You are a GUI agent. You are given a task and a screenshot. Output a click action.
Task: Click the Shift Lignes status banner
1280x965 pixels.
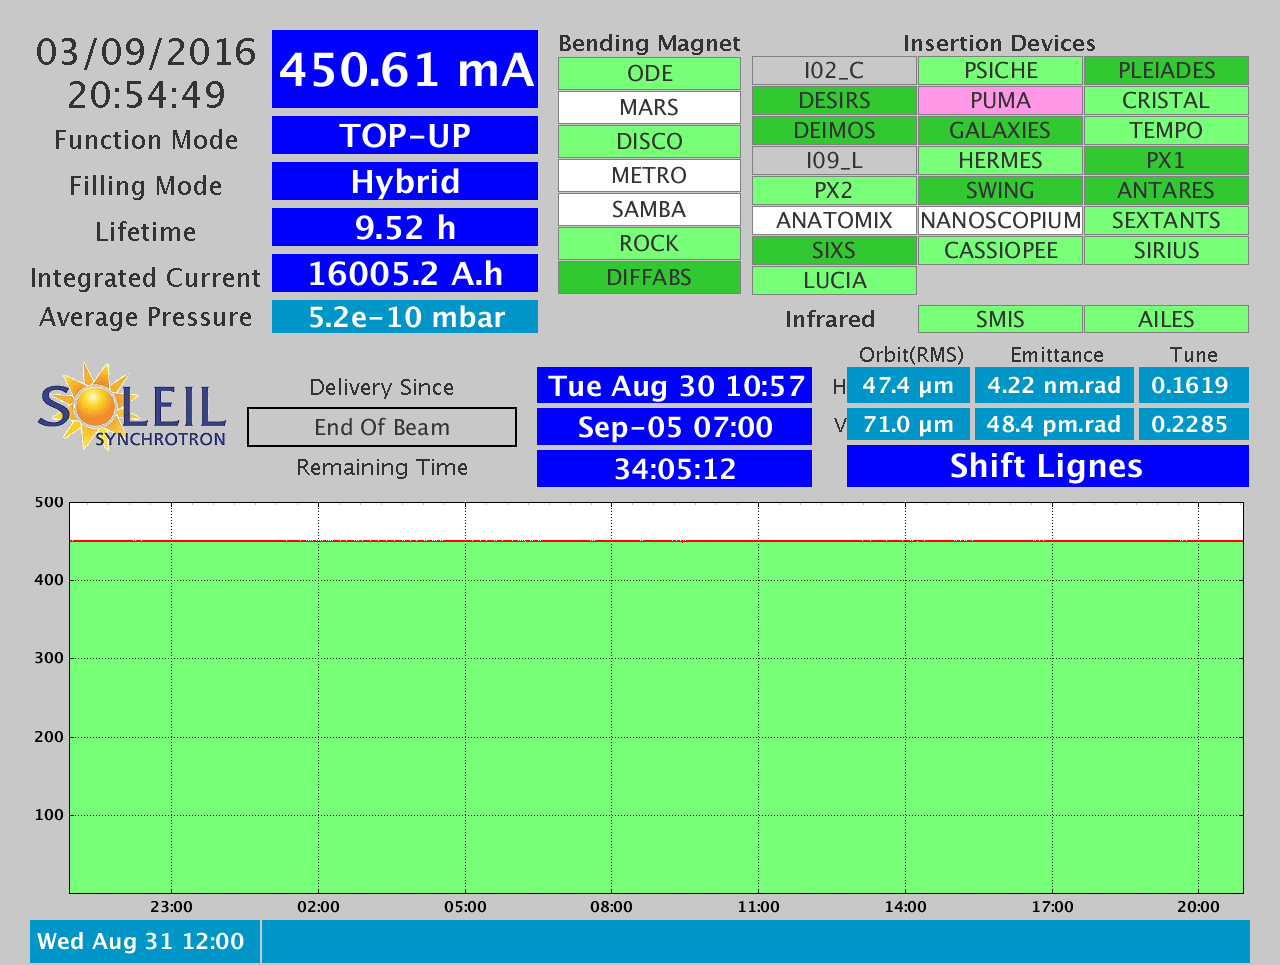(x=1048, y=466)
